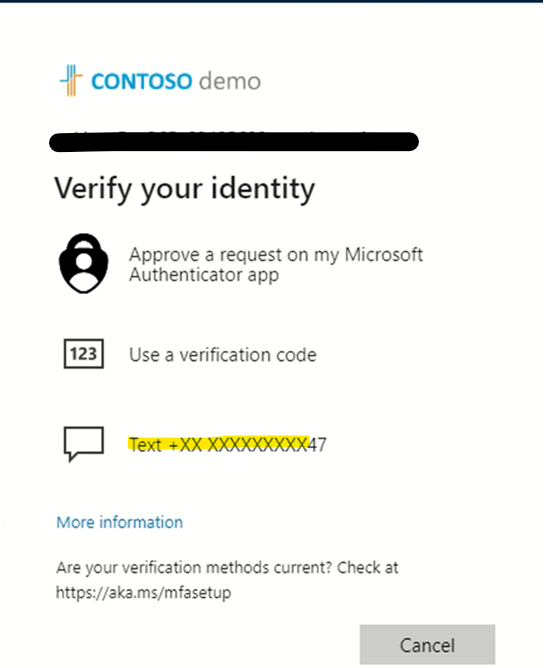Click the word CONTOSO in the logo
This screenshot has height=668, width=556.
[142, 81]
